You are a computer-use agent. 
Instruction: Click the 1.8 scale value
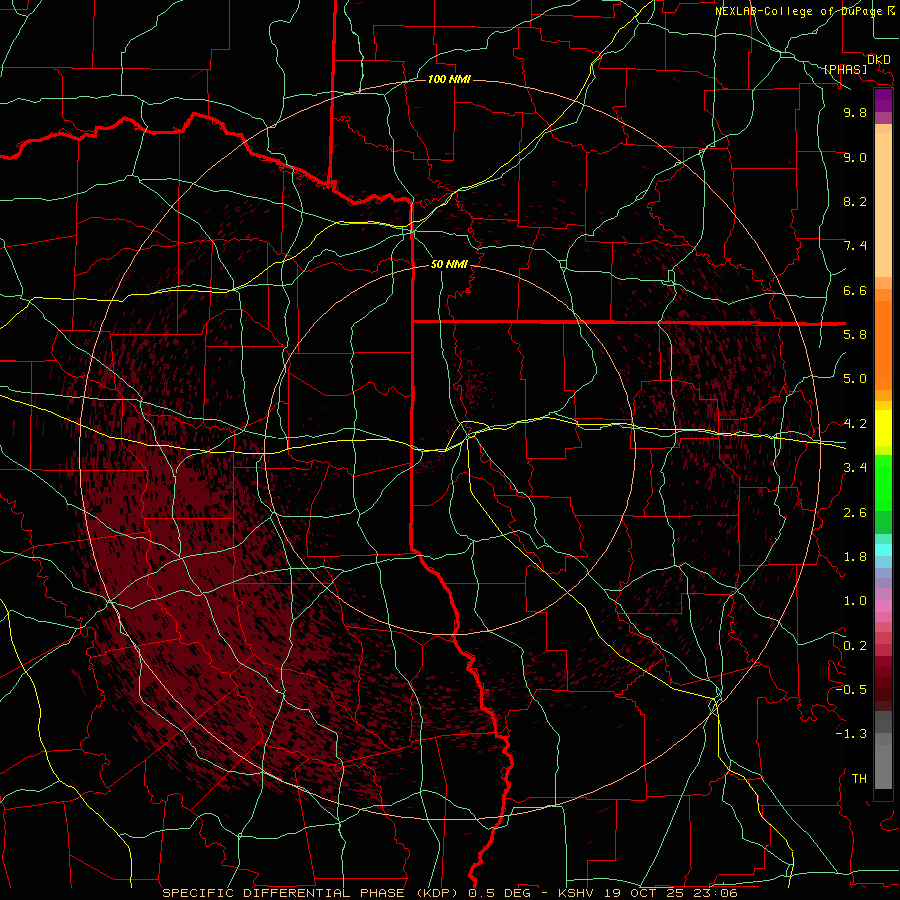(855, 557)
